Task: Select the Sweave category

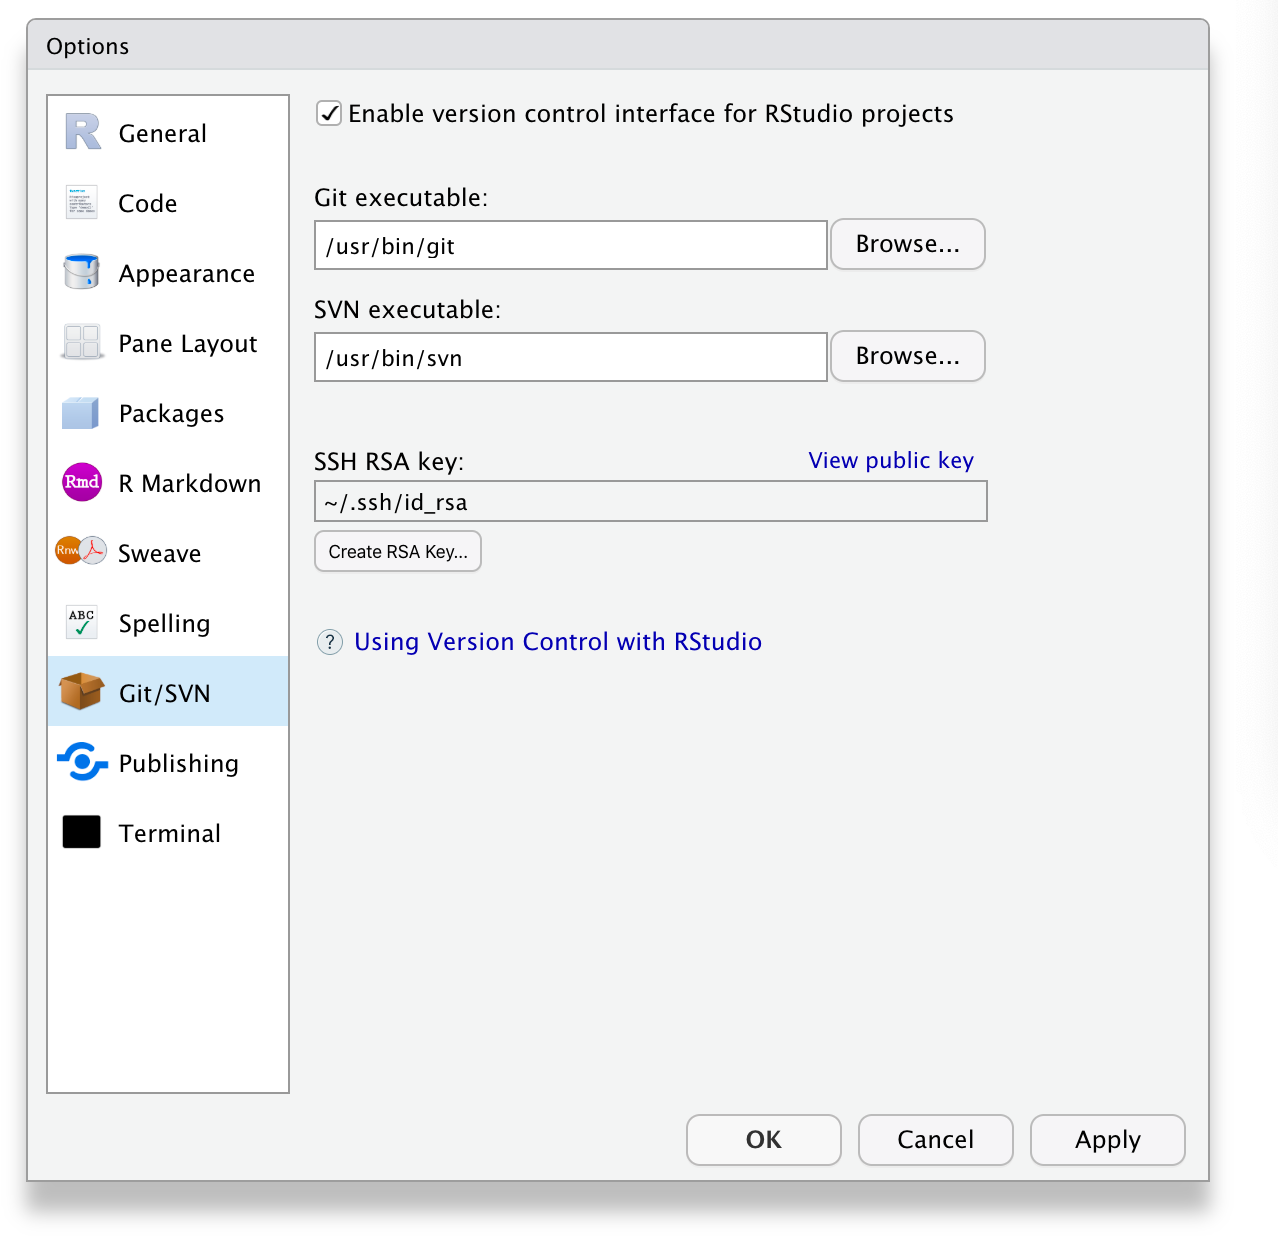Action: pos(168,552)
